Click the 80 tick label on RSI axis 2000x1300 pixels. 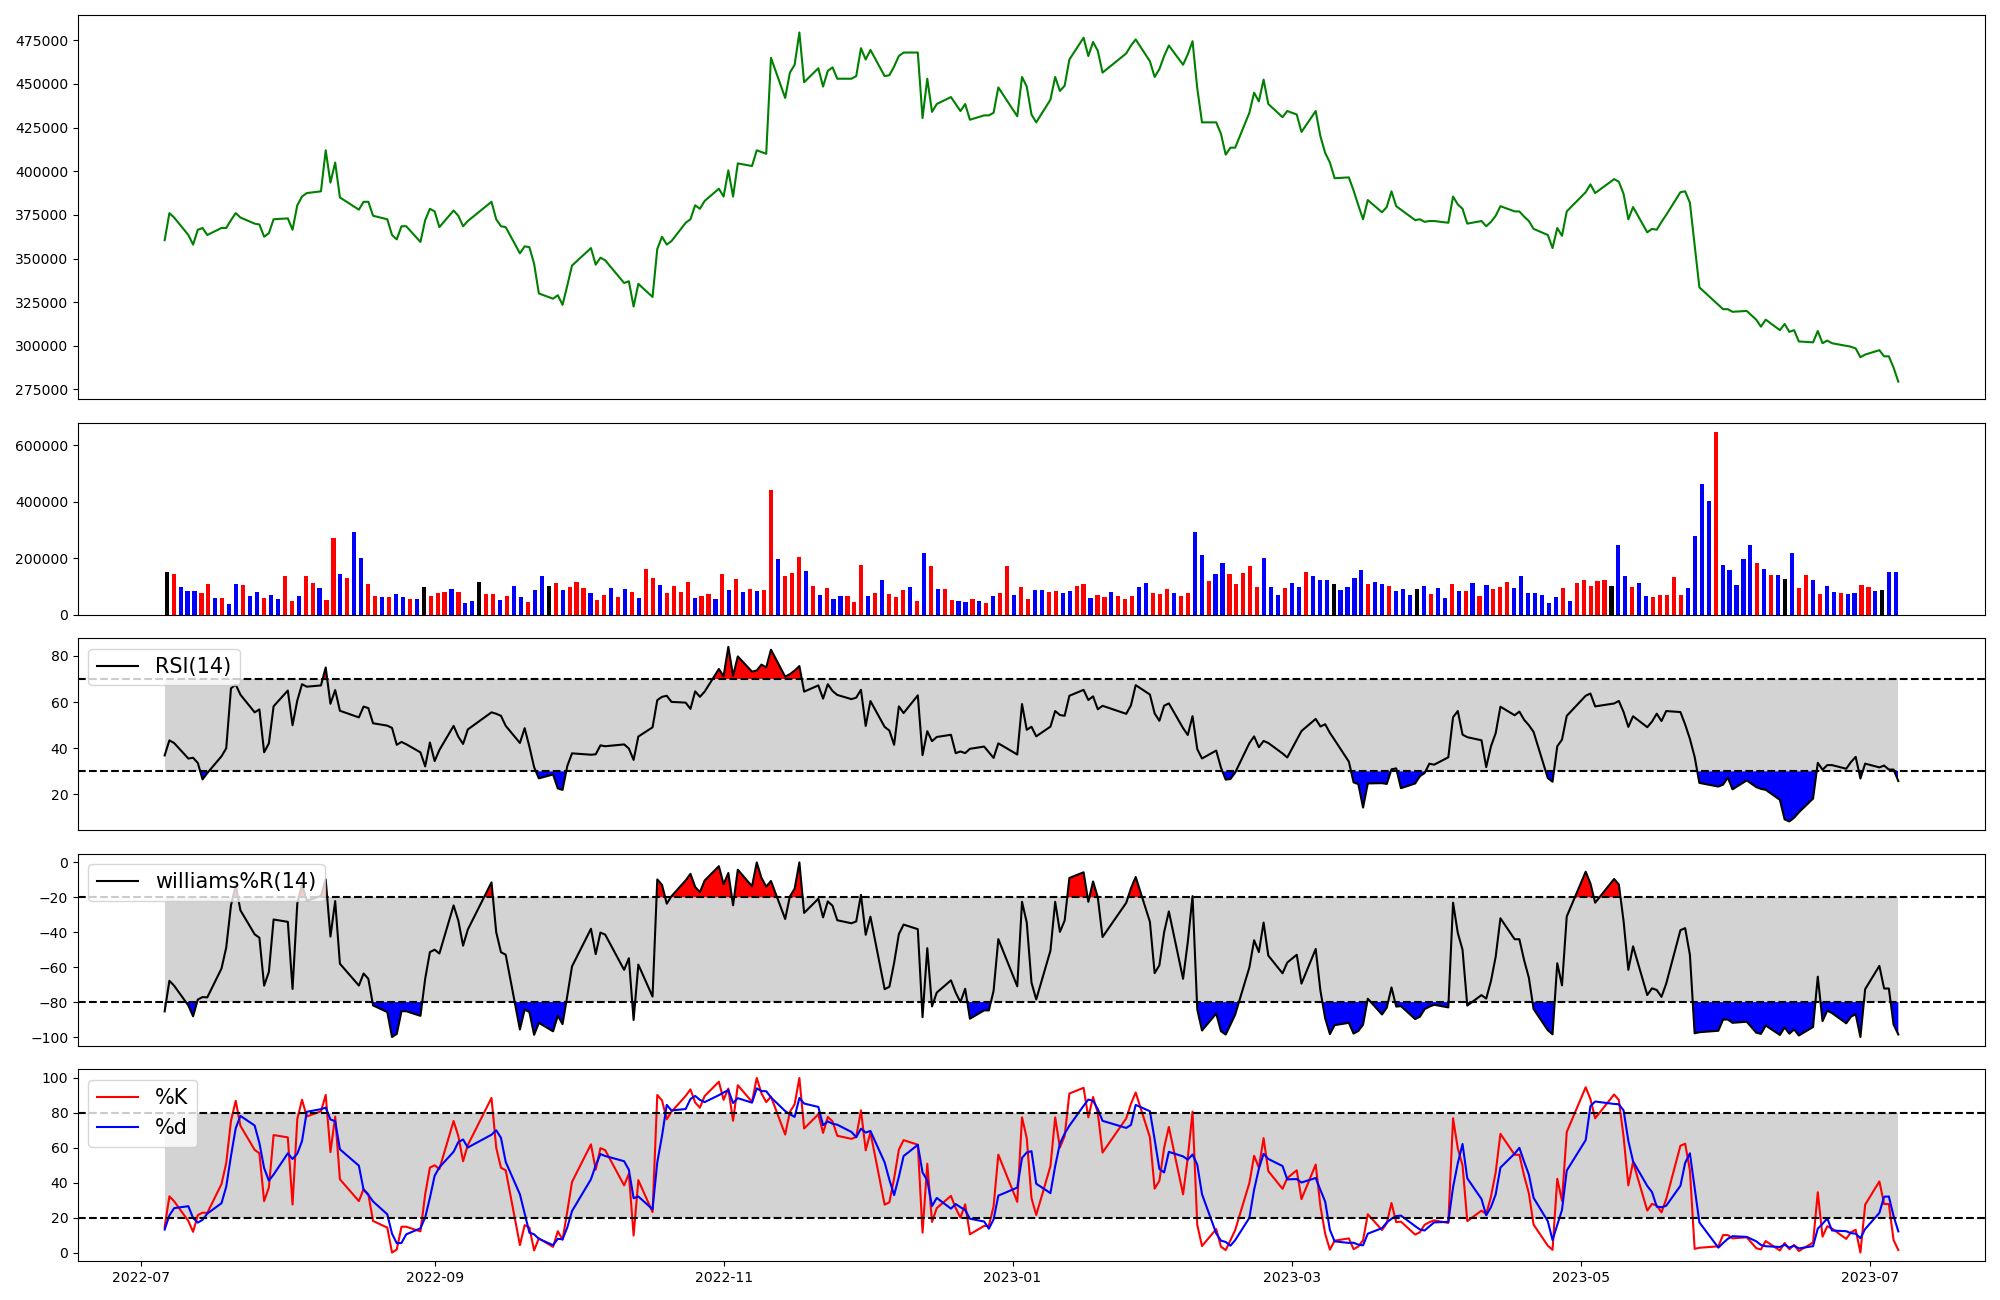click(60, 657)
